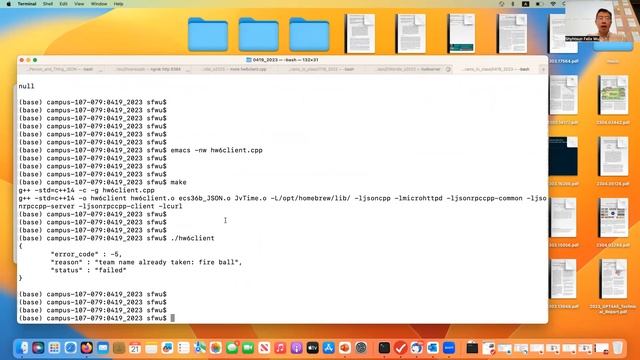Open the Shell menu
The height and width of the screenshot is (360, 640).
(48, 4)
